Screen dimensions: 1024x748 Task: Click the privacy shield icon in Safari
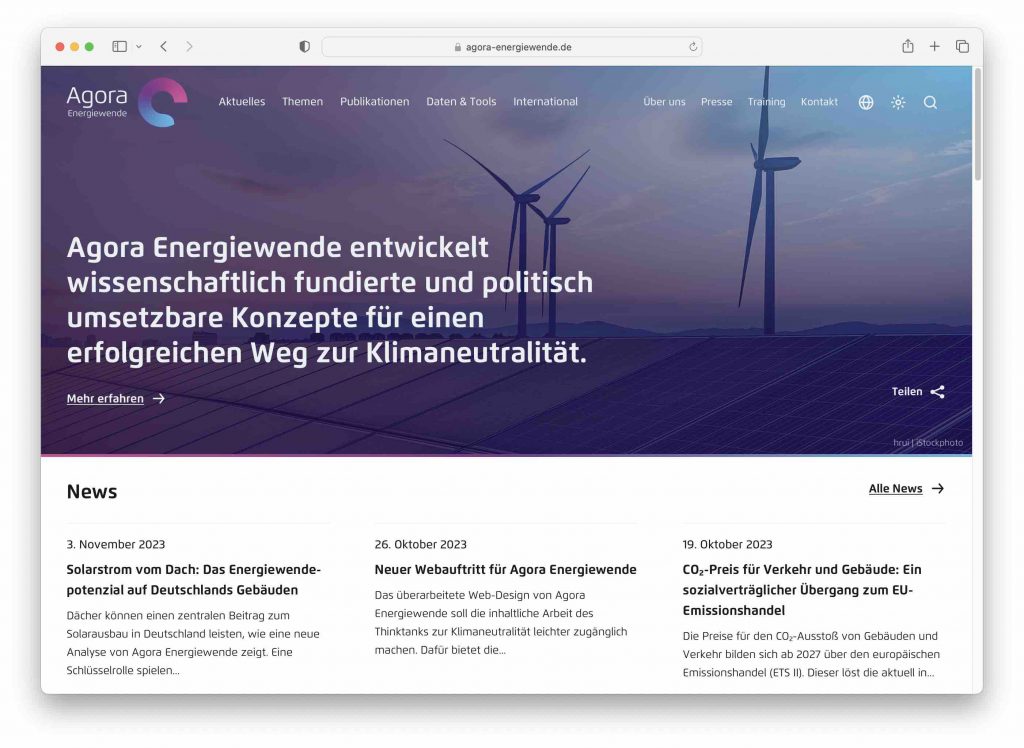click(304, 46)
